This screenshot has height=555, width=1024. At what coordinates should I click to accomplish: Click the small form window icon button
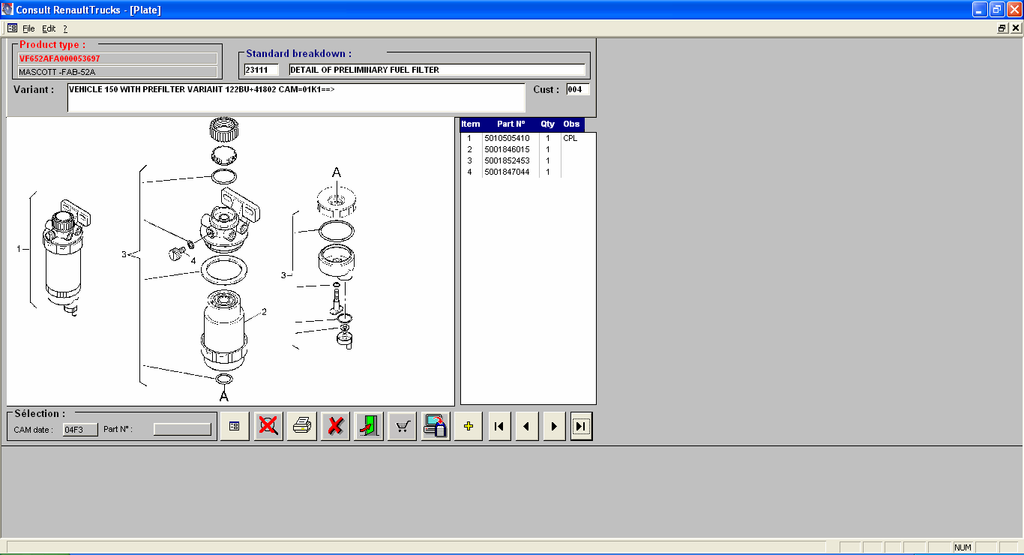point(234,426)
